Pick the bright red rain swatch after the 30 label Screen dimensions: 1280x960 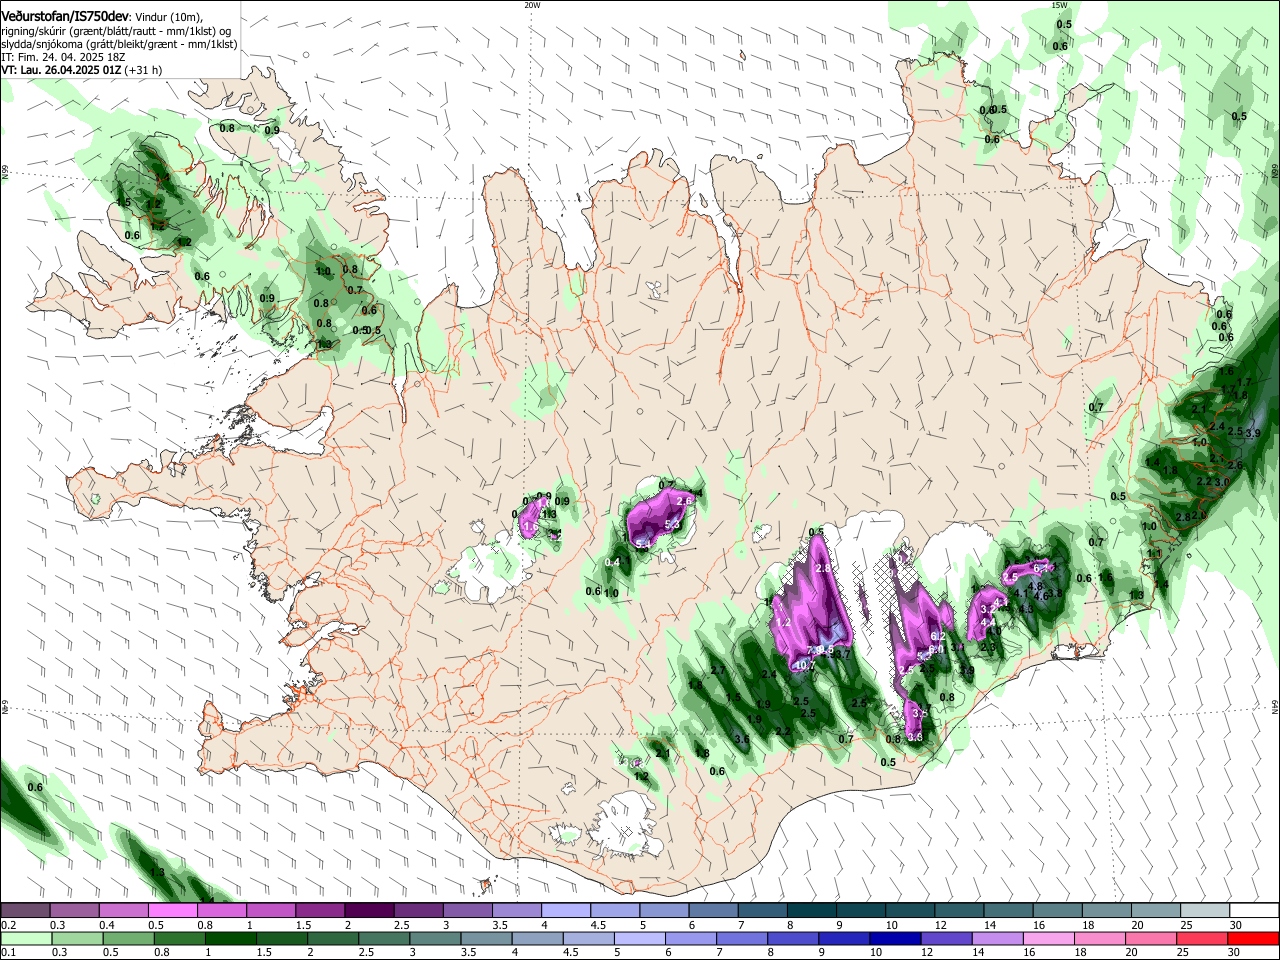point(1255,938)
